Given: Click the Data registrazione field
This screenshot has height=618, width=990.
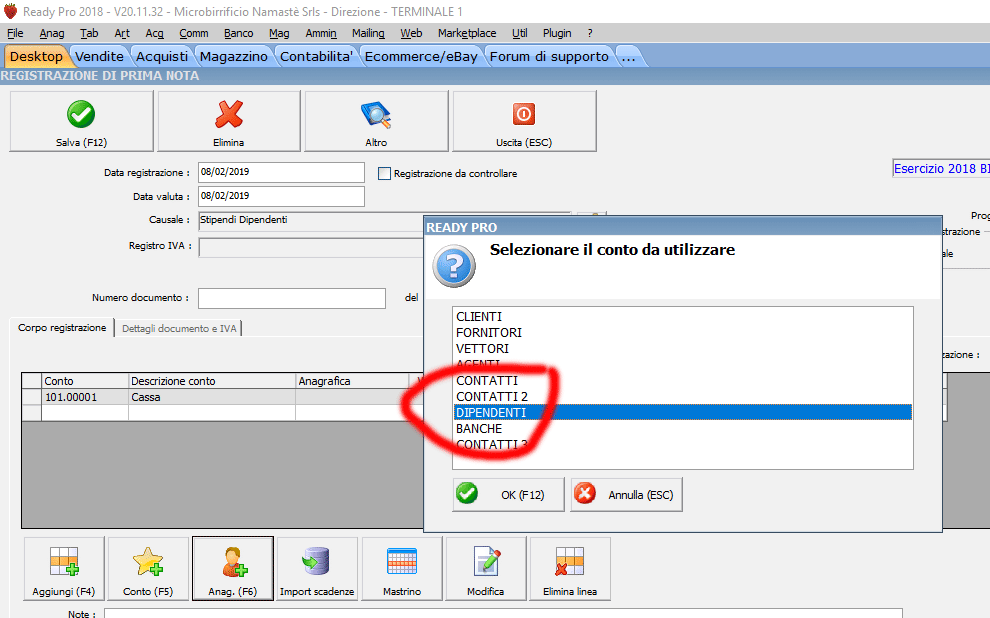Looking at the screenshot, I should click(x=281, y=172).
